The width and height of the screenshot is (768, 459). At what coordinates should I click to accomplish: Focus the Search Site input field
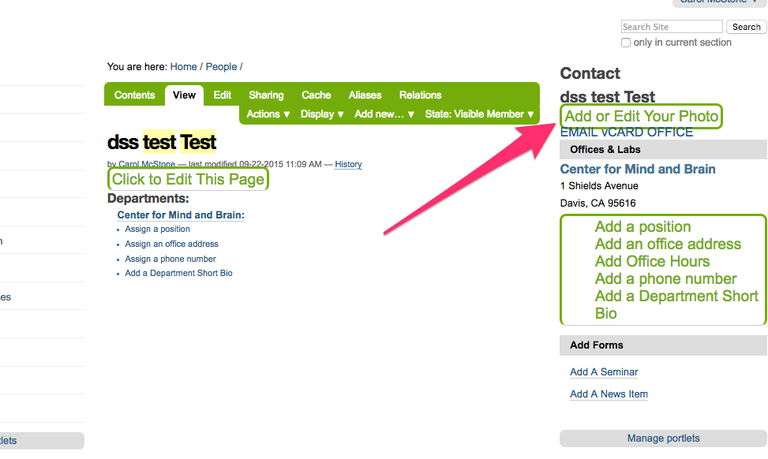tap(672, 26)
